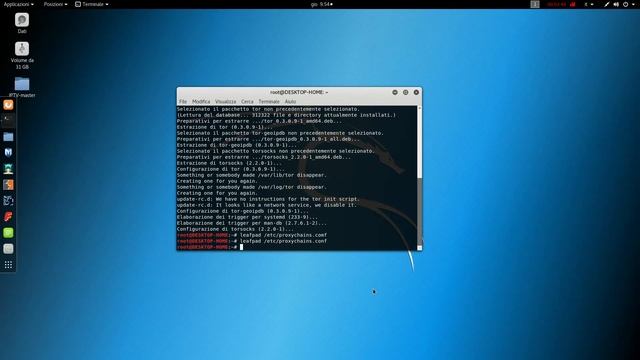Open the power system menu
The width and height of the screenshot is (640, 360).
point(628,4)
